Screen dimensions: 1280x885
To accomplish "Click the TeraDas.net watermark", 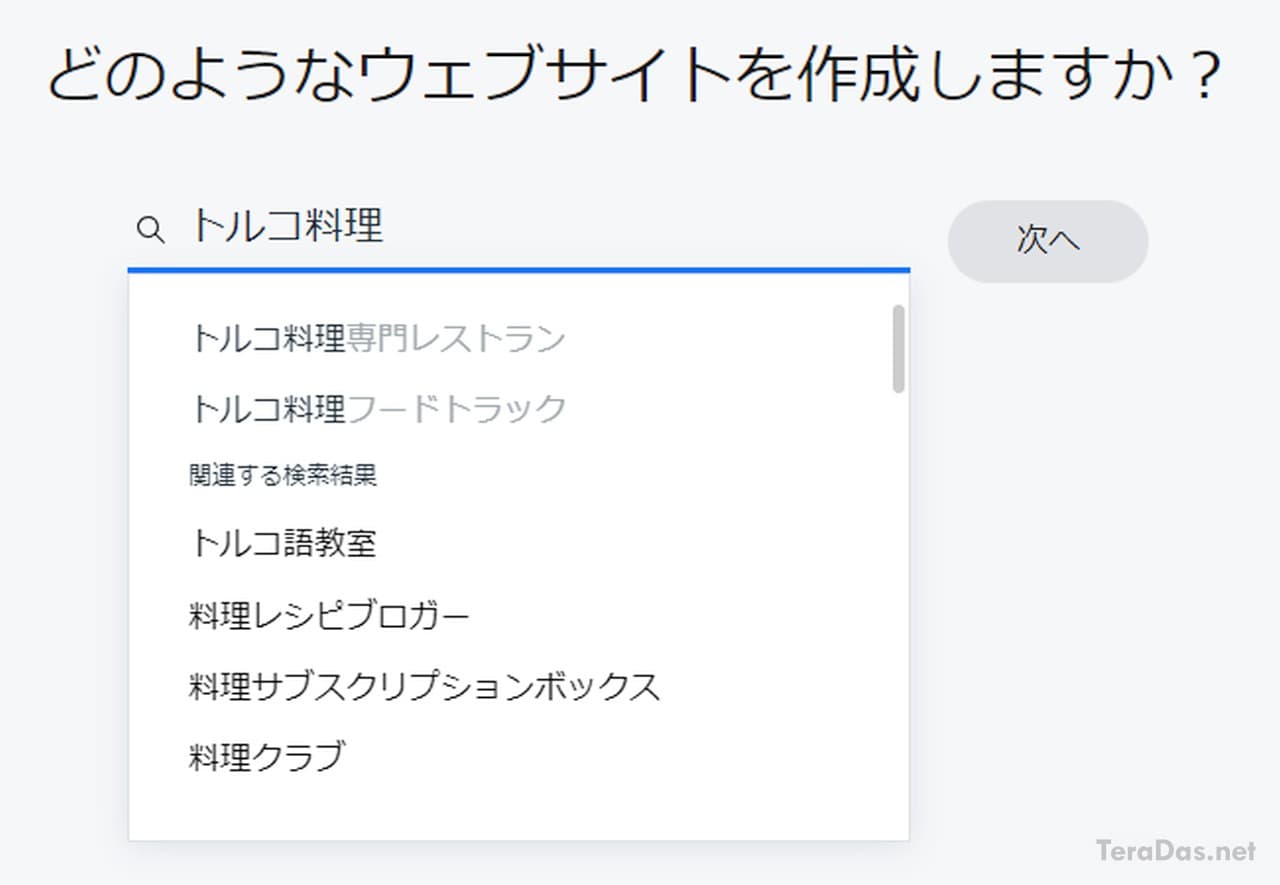I will pyautogui.click(x=1176, y=851).
